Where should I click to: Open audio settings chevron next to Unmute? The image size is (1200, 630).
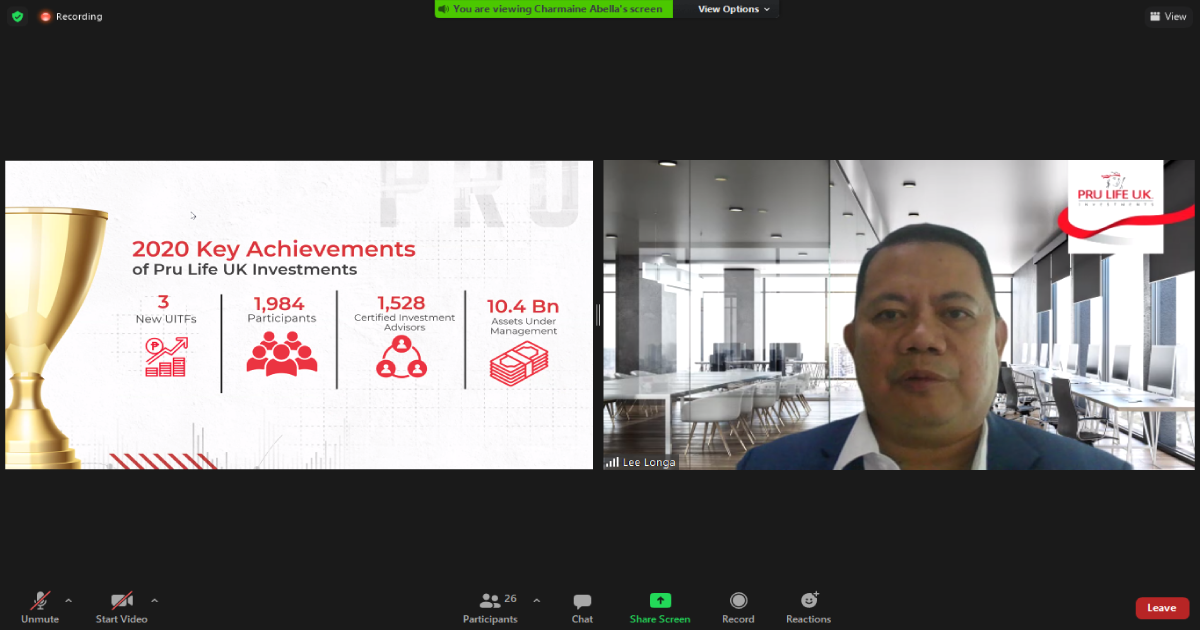coord(68,601)
